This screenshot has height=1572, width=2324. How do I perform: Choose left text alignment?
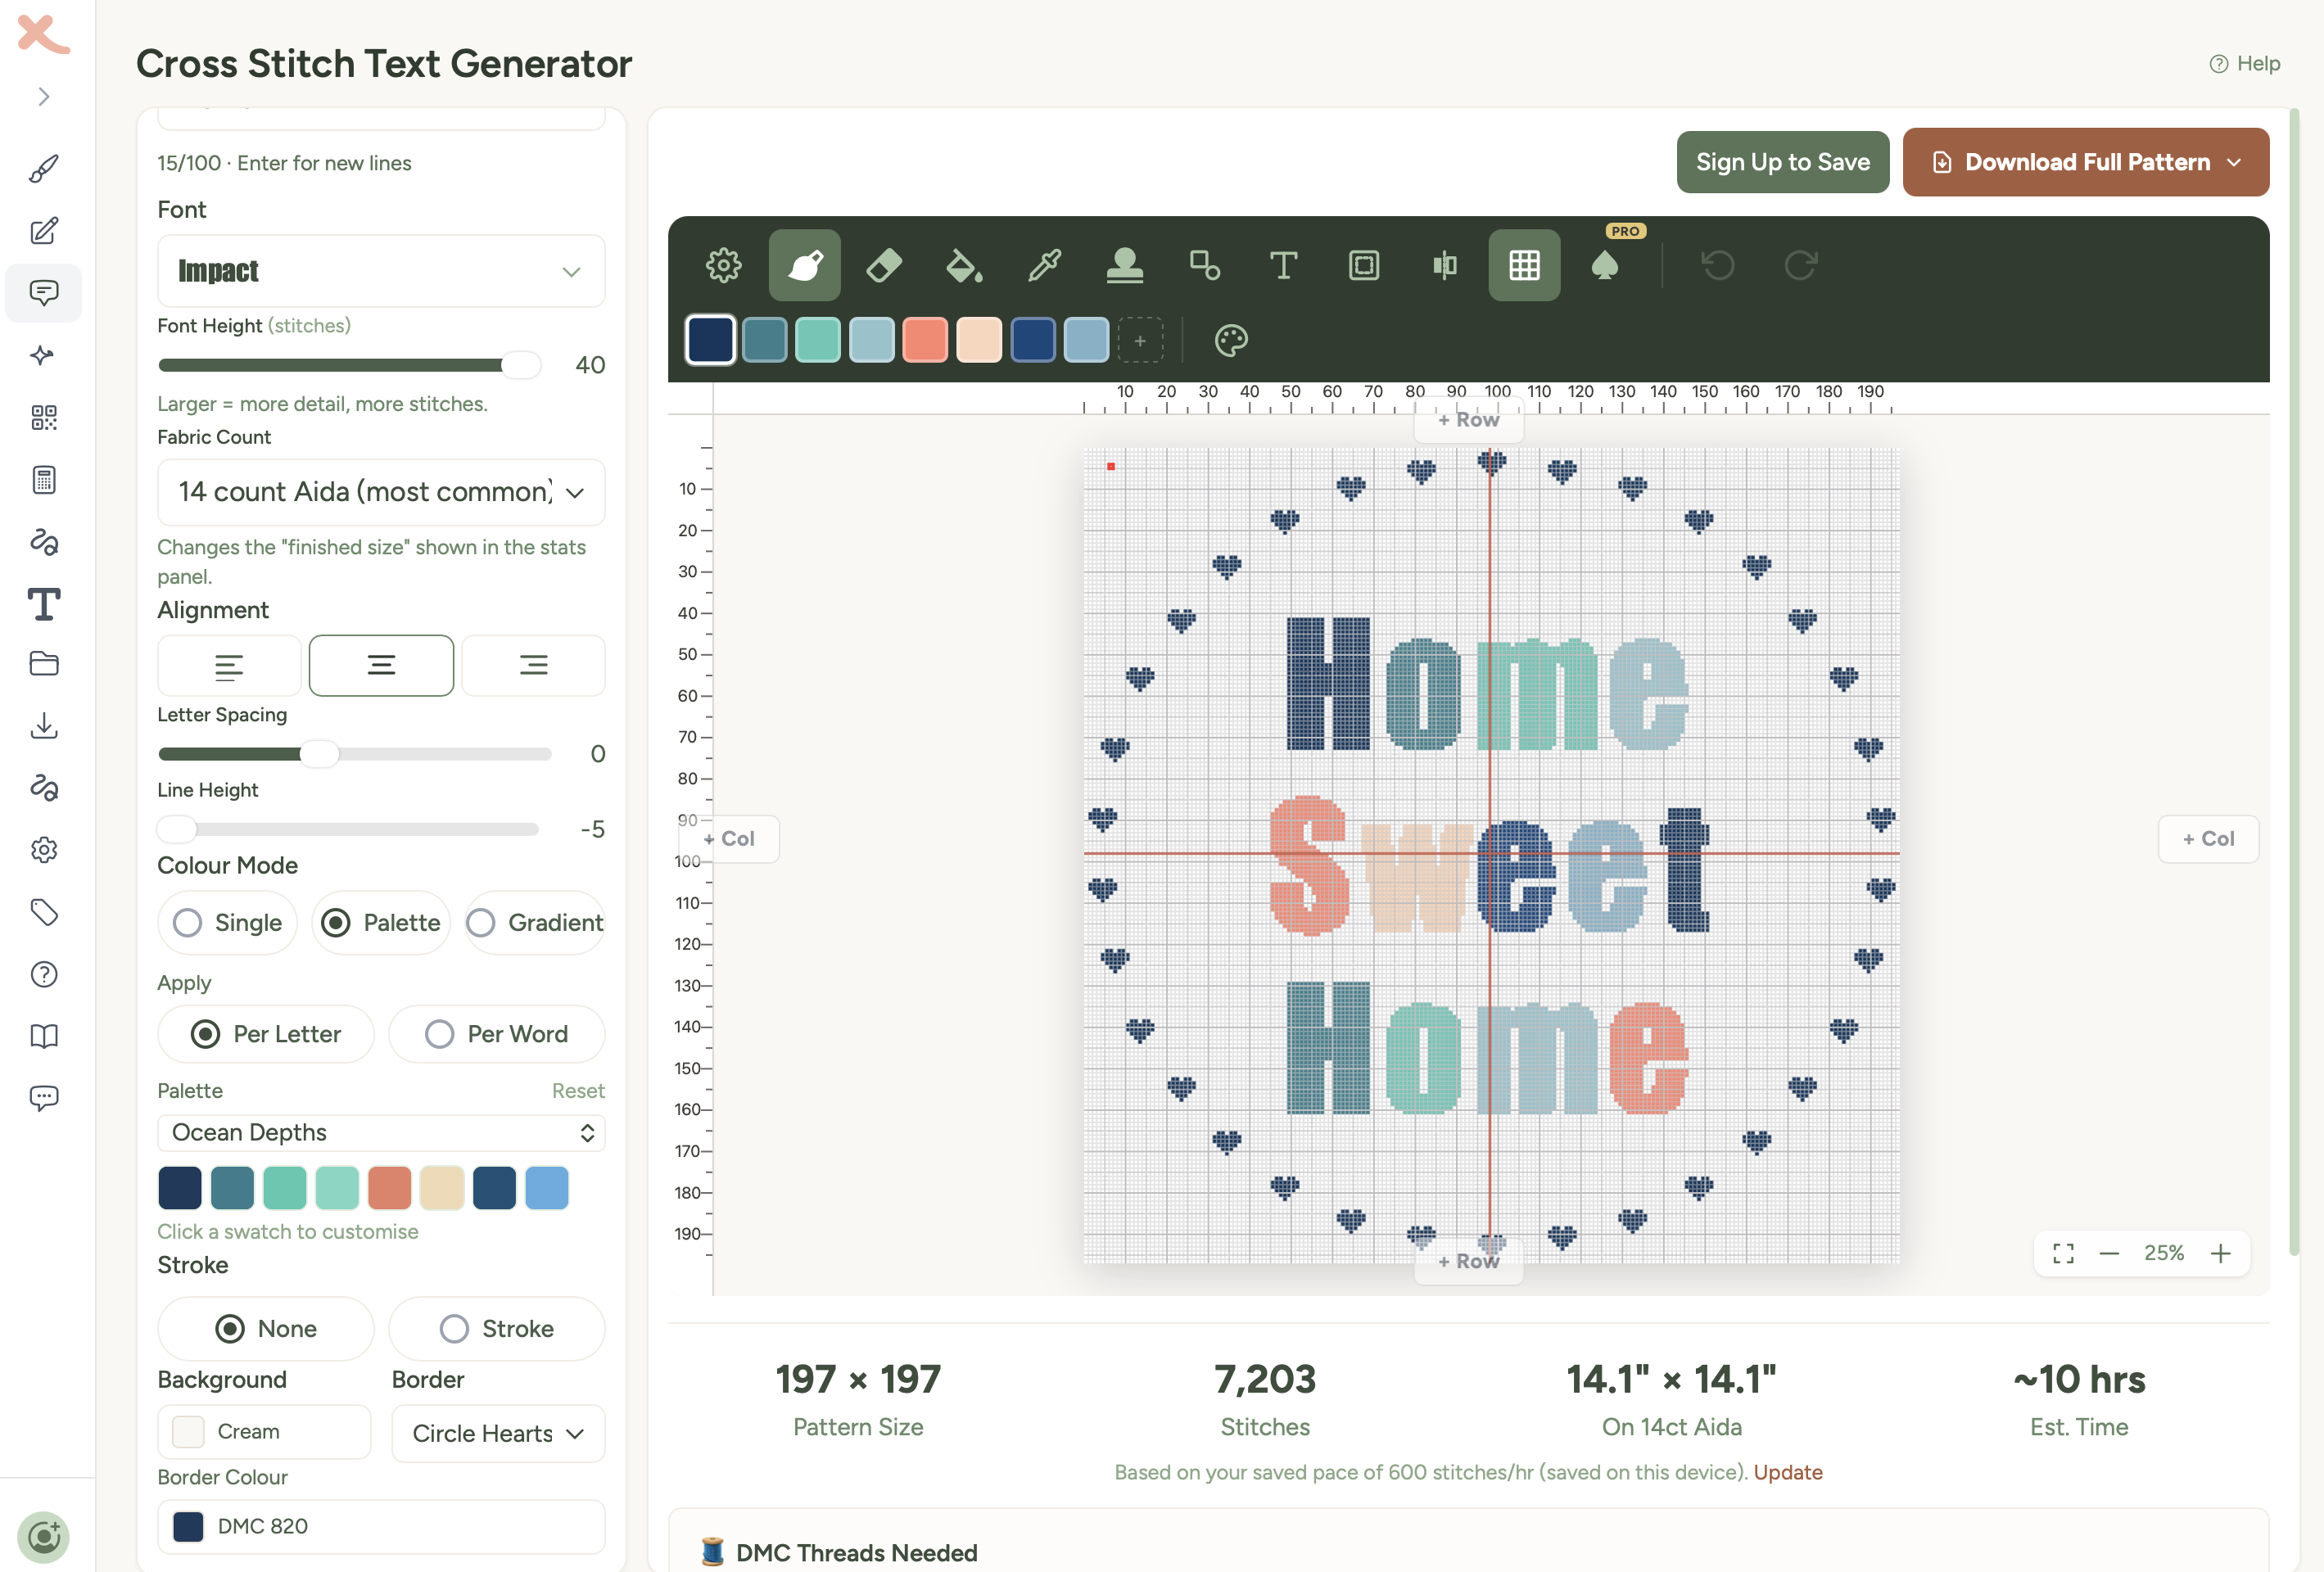(229, 665)
